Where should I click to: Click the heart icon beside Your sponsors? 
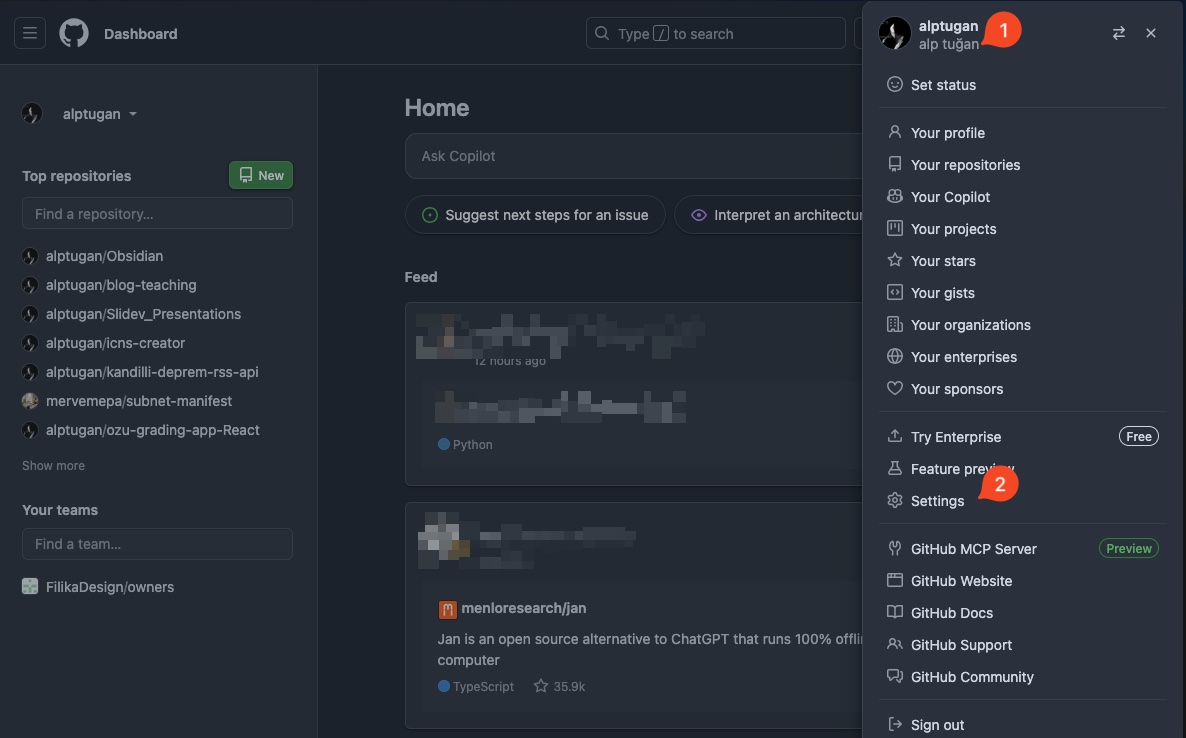895,389
